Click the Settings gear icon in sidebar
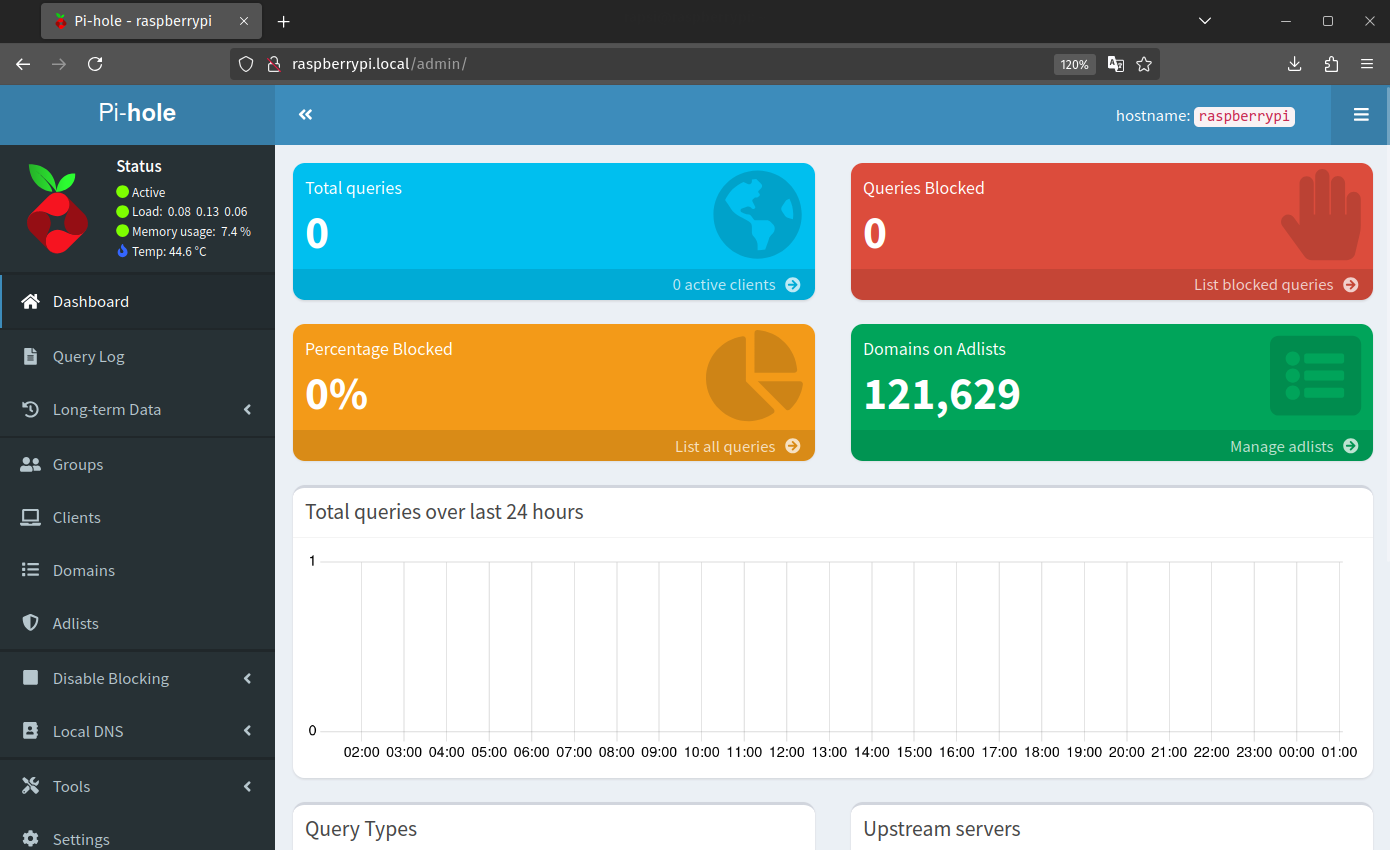Screen dimensions: 1390x850 pos(31,839)
